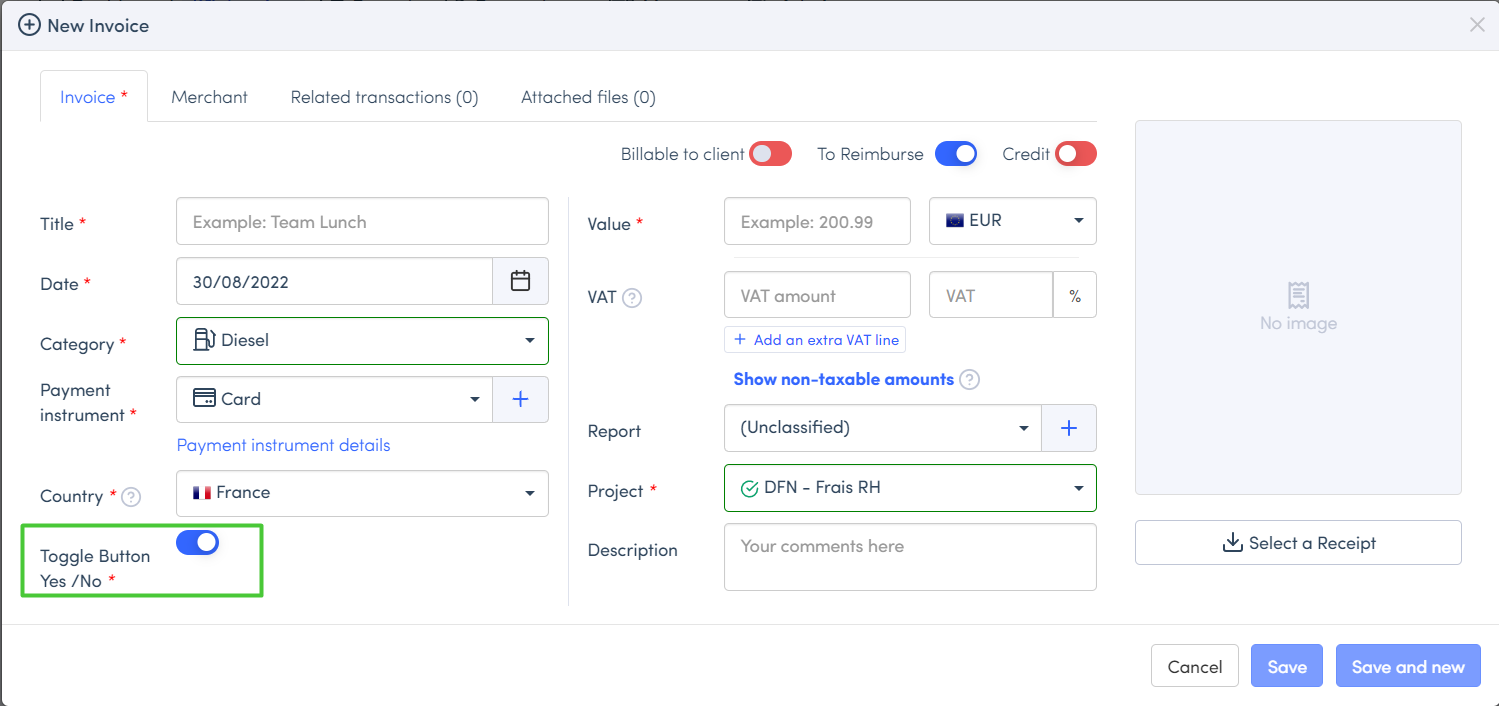
Task: Open the Project dropdown DFN - Frais RH
Action: pyautogui.click(x=909, y=488)
